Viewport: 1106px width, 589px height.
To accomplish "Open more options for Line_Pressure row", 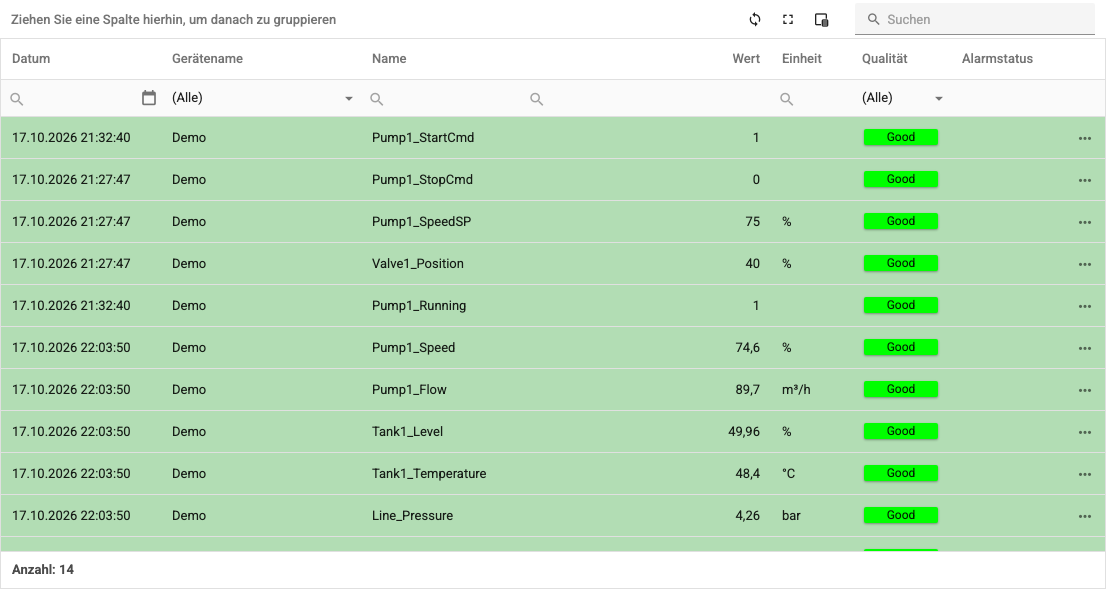I will [1085, 516].
